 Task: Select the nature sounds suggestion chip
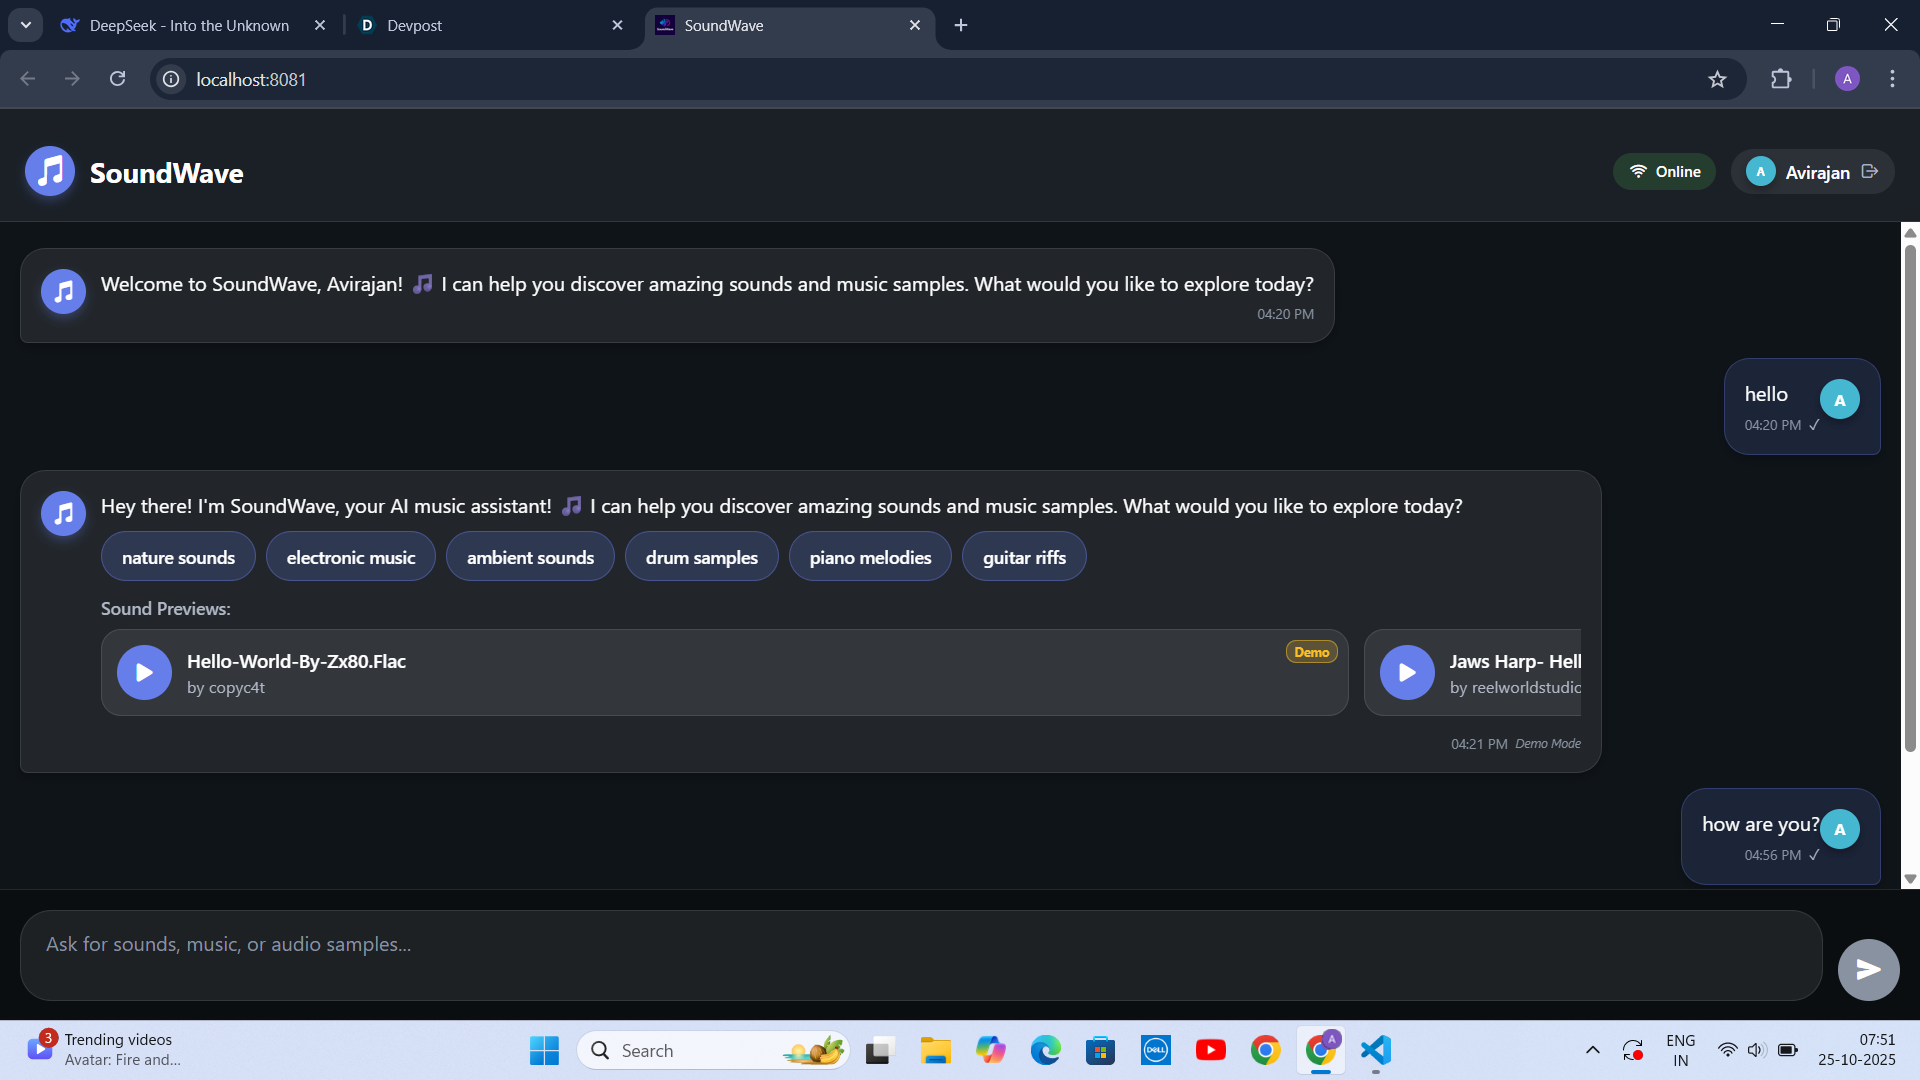point(178,557)
